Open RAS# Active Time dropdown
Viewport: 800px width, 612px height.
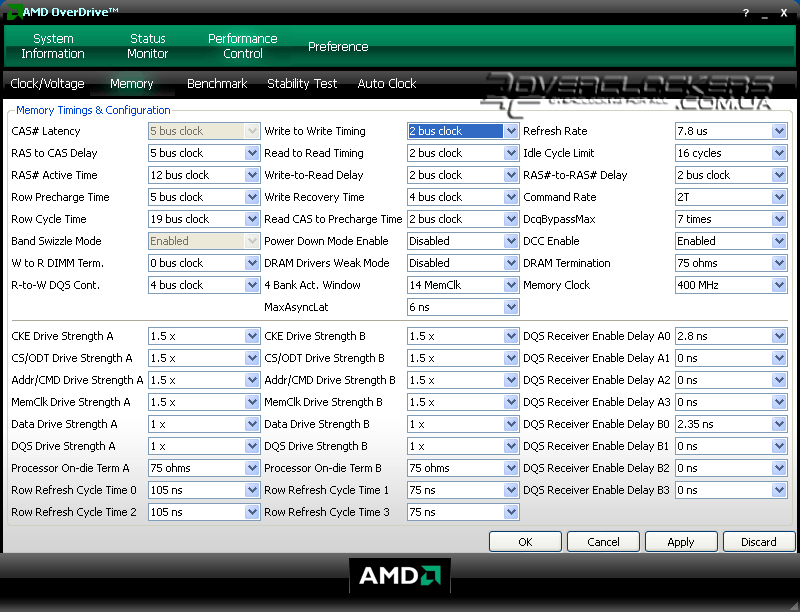tap(252, 175)
